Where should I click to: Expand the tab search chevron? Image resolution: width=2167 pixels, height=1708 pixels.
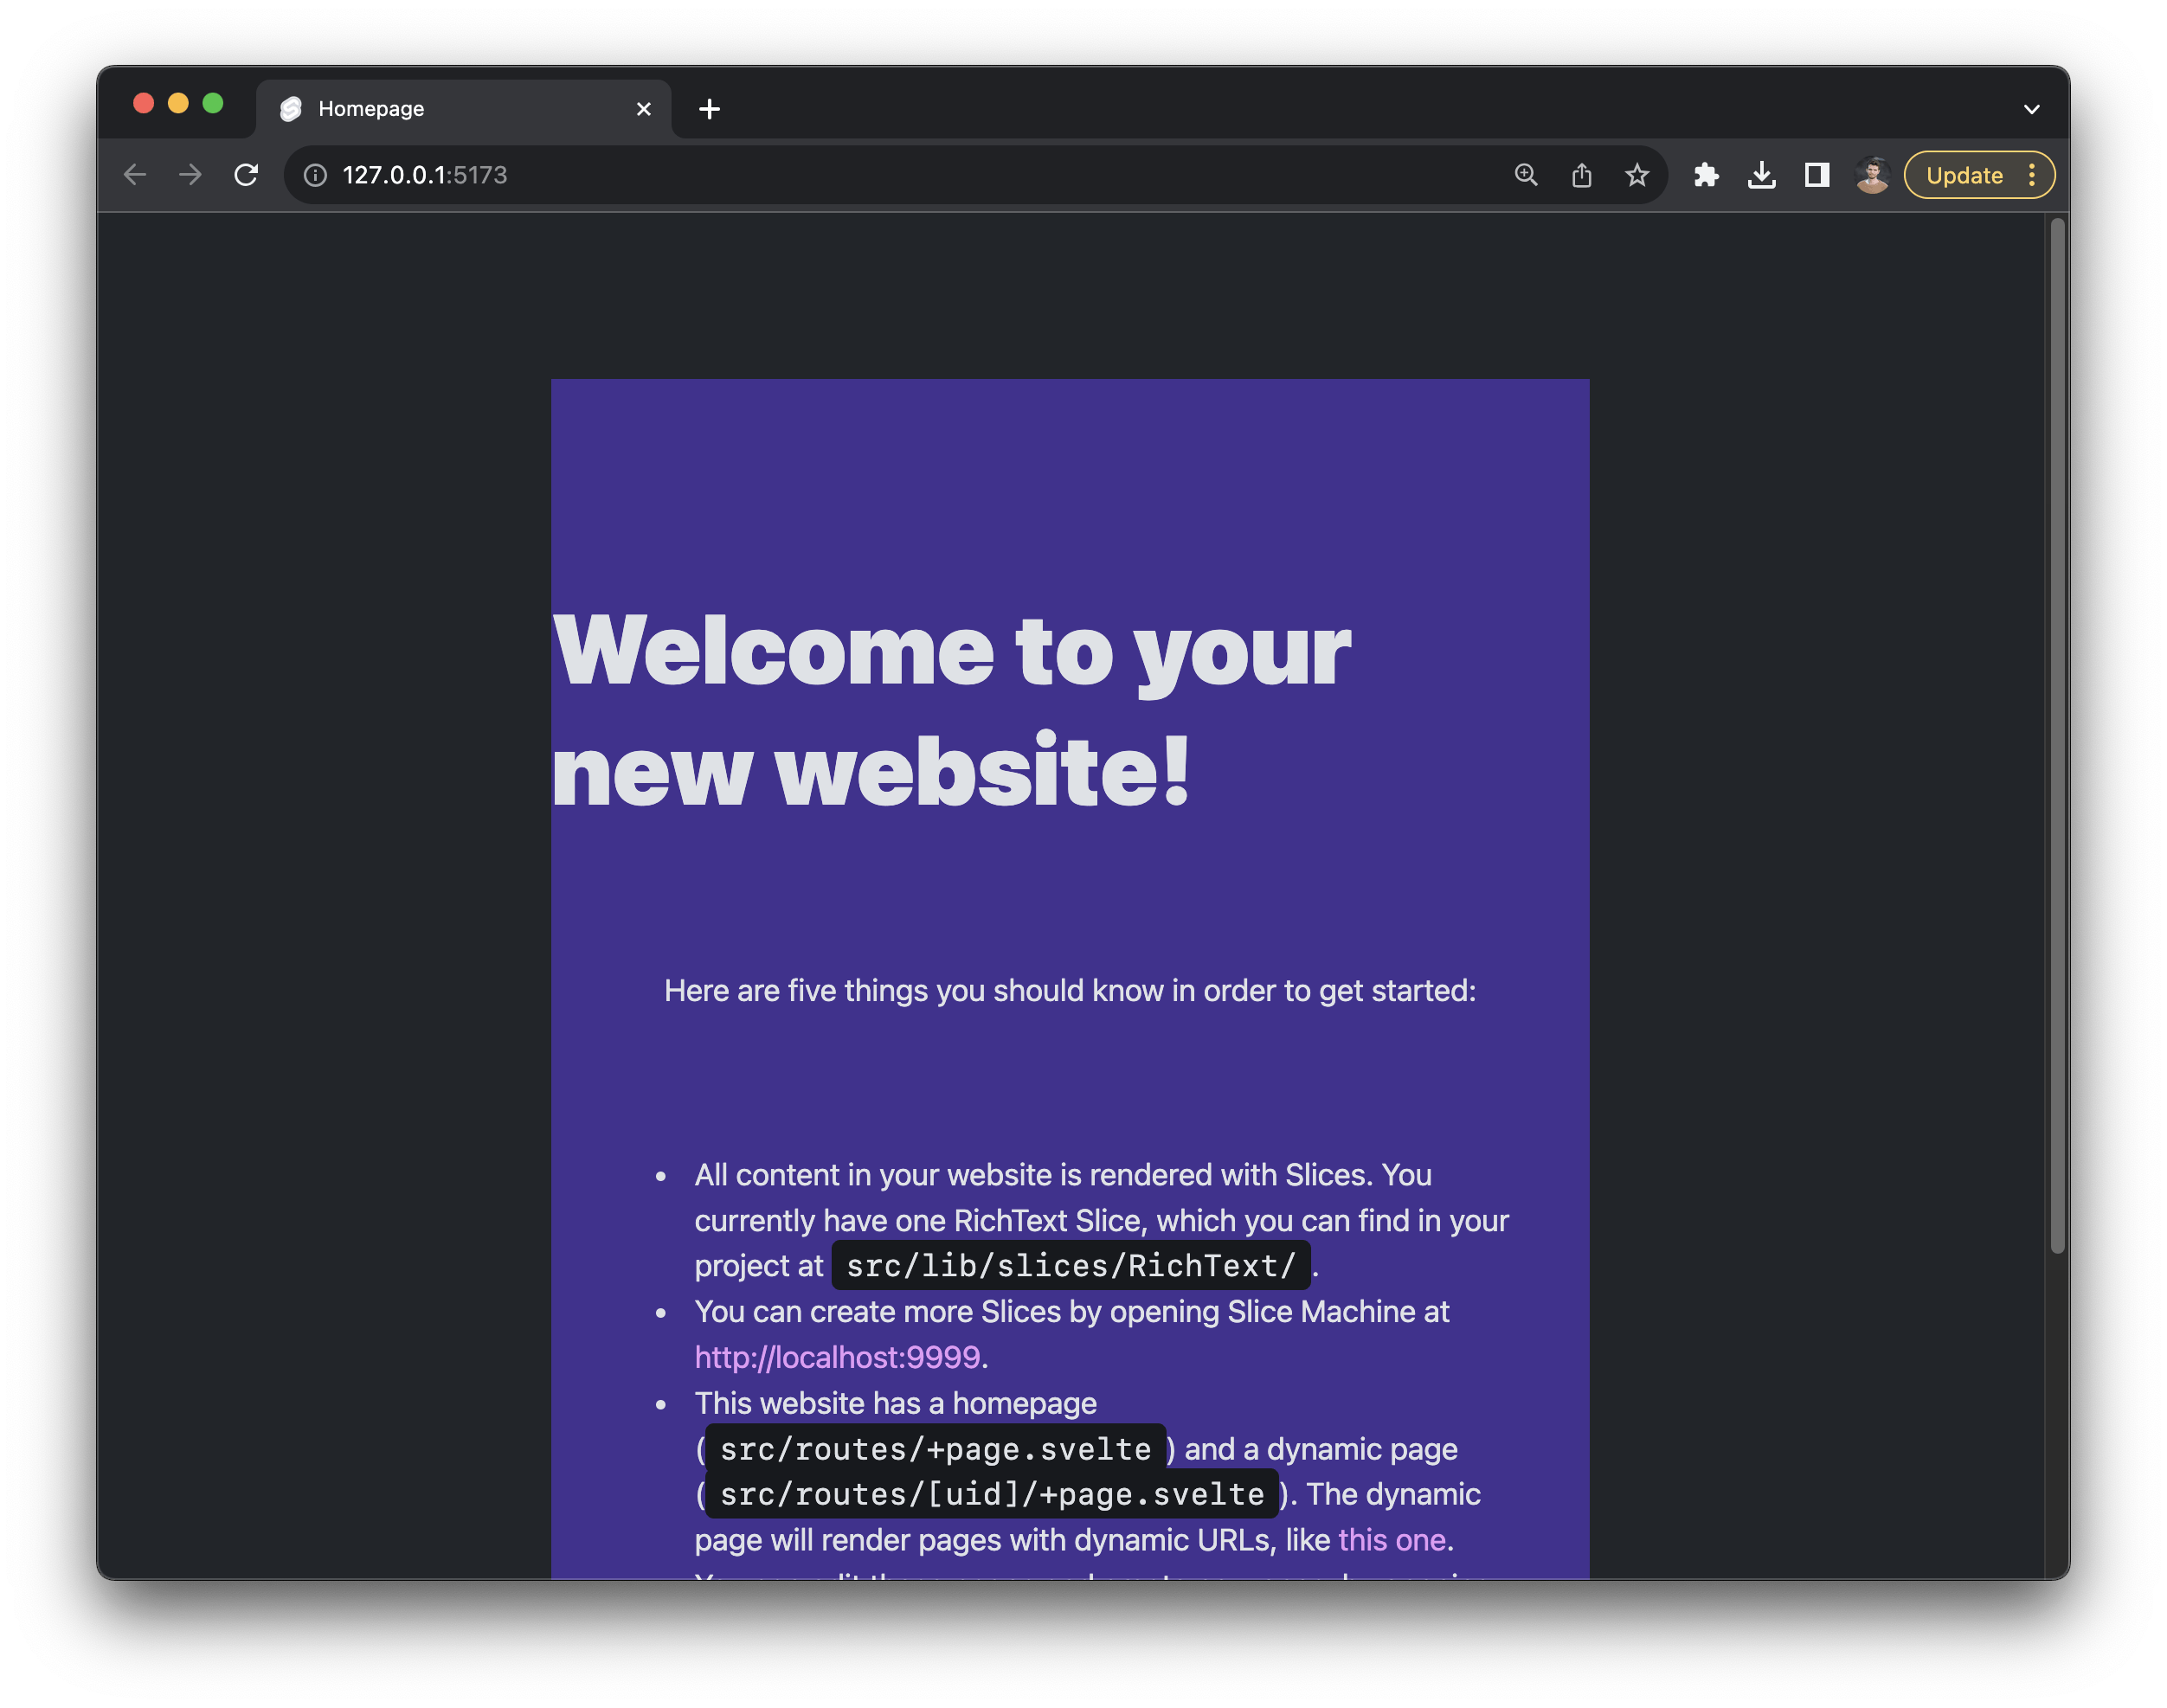tap(2031, 109)
